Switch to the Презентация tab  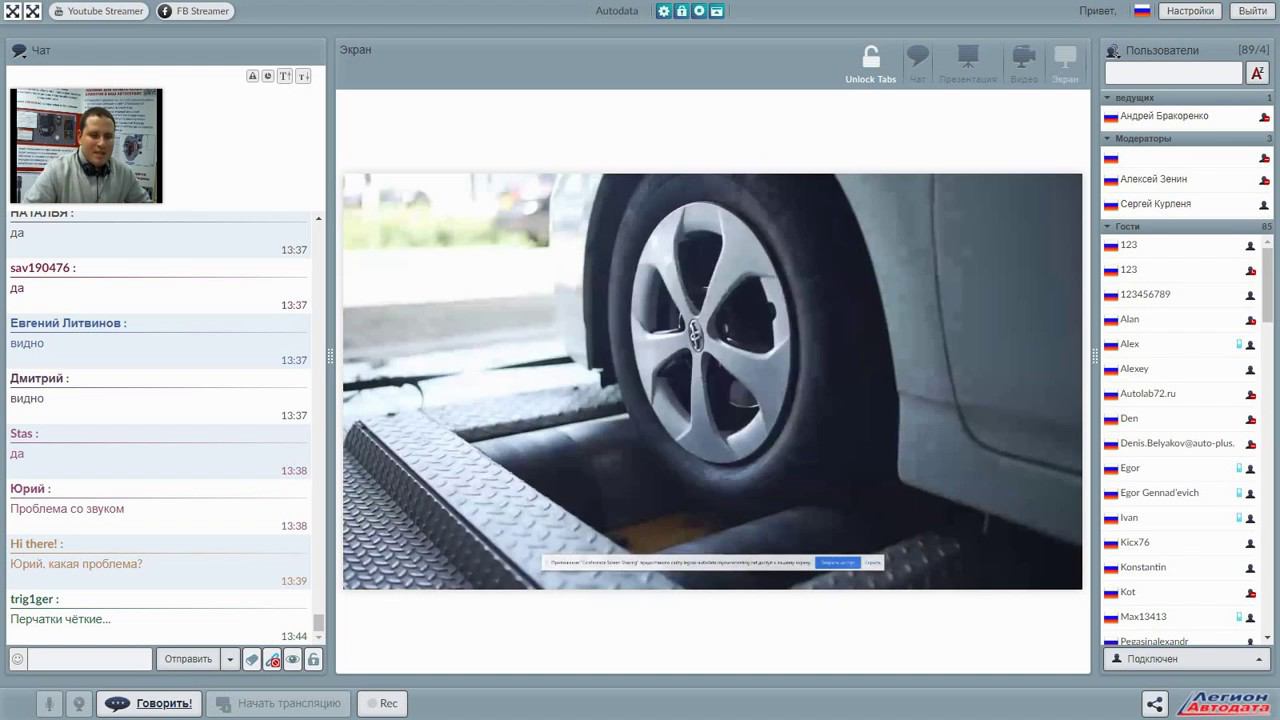tap(968, 64)
